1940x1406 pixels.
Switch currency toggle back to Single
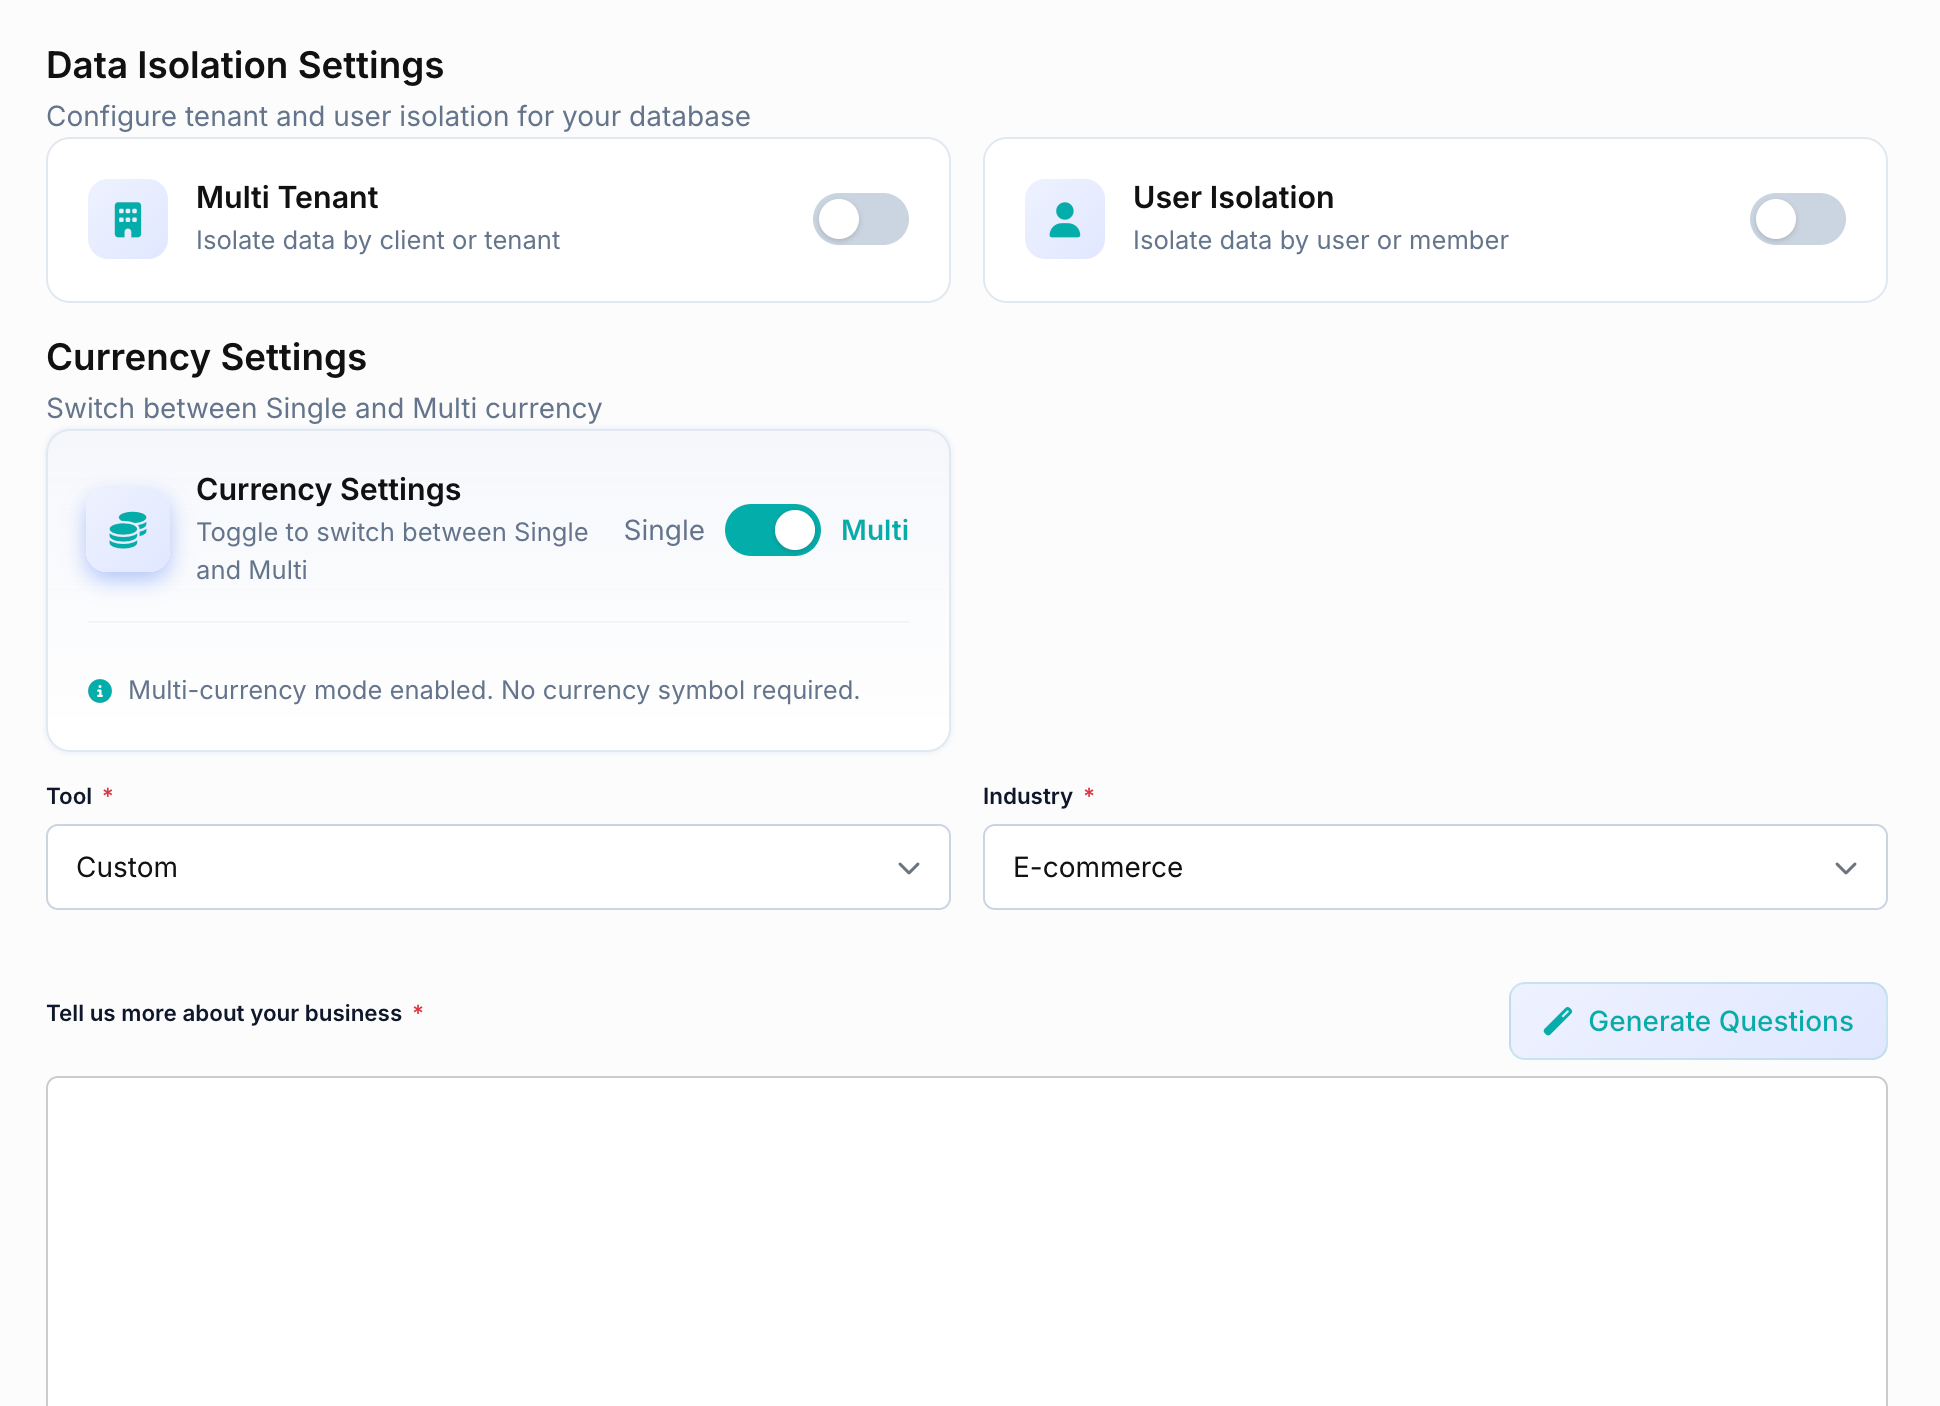pyautogui.click(x=772, y=530)
